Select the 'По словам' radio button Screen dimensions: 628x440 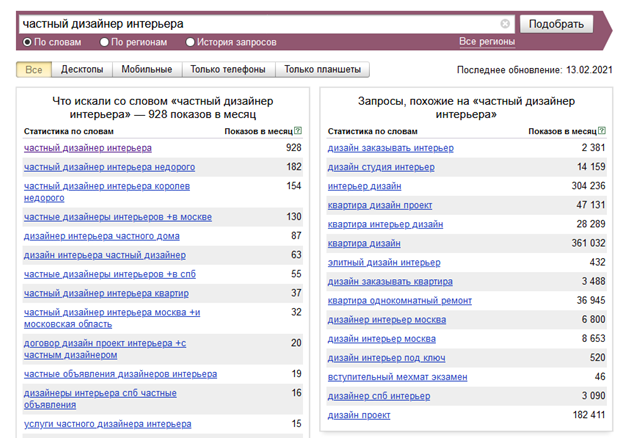pyautogui.click(x=27, y=42)
